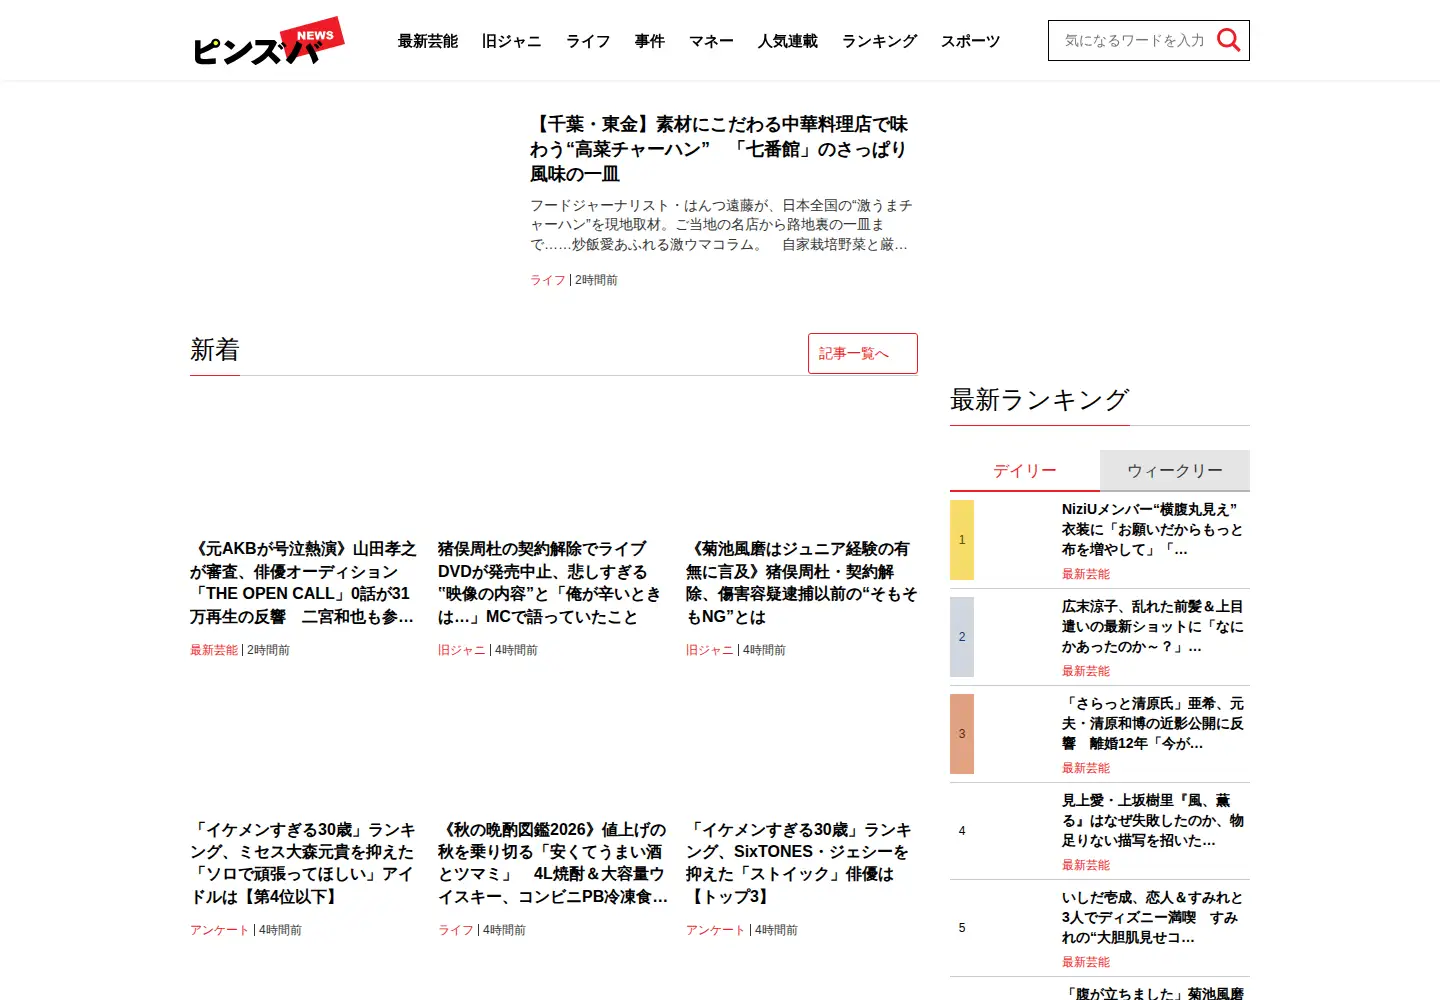This screenshot has width=1440, height=1000.
Task: Click the red search magnifier icon
Action: [1228, 40]
